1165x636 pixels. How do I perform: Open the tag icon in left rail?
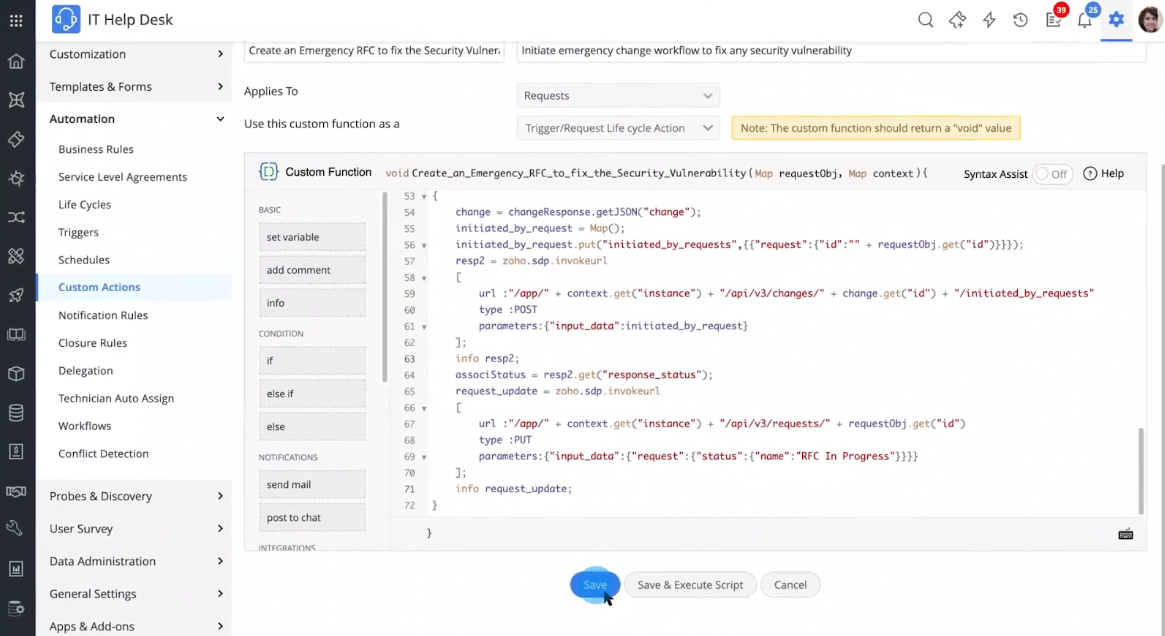[x=16, y=139]
